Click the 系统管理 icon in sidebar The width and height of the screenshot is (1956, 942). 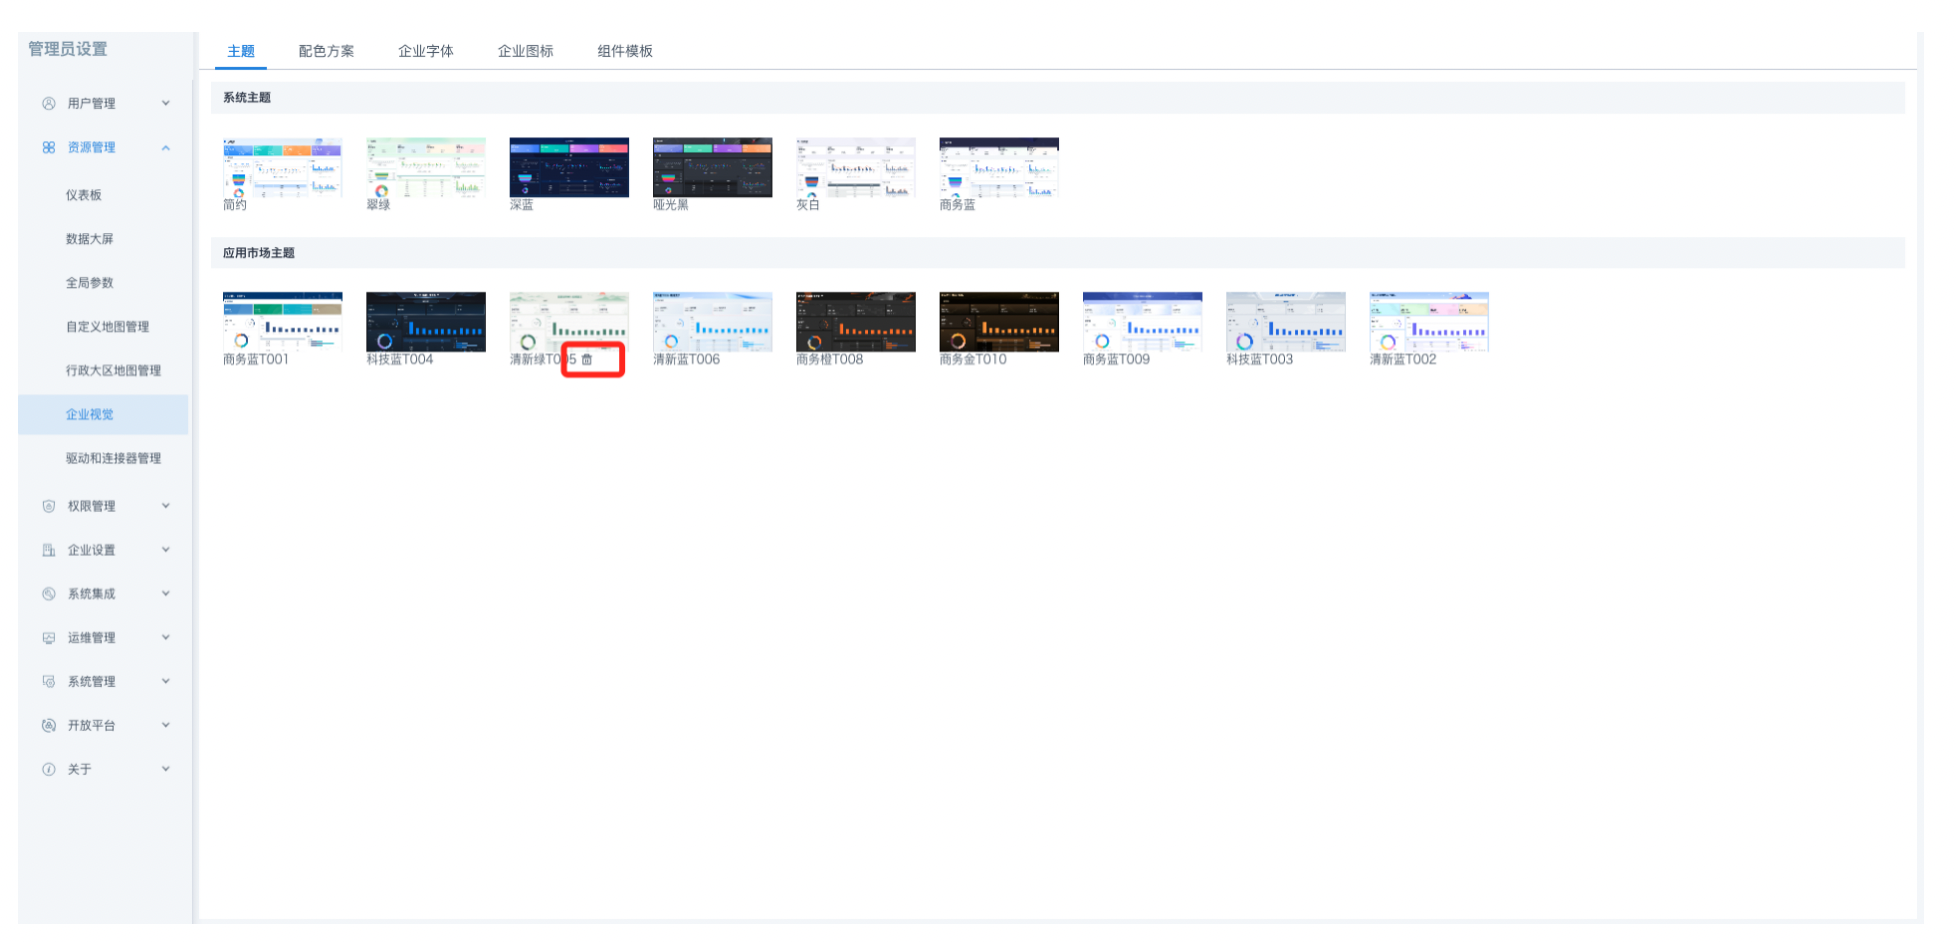48,682
